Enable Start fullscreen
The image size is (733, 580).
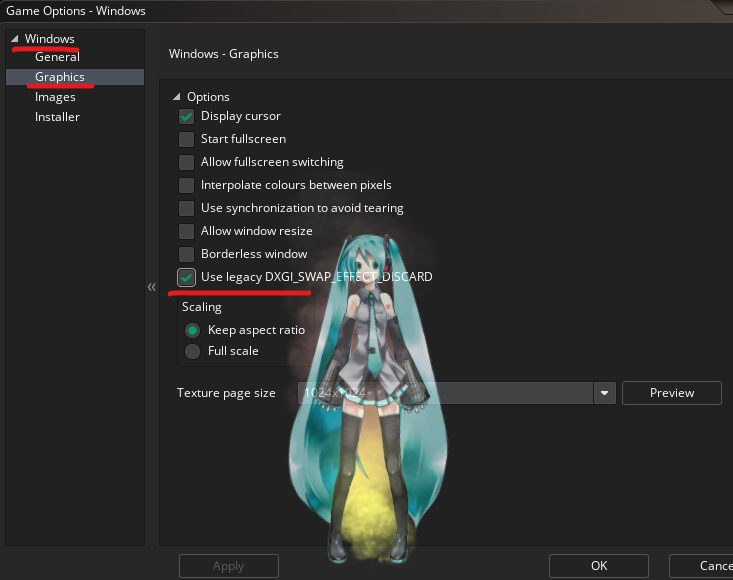coord(187,139)
